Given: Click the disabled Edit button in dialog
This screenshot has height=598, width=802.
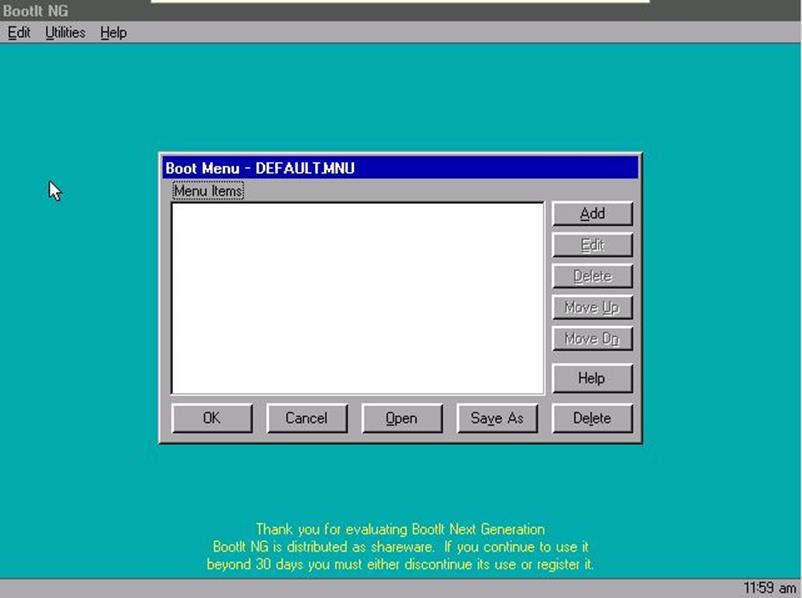Looking at the screenshot, I should pos(592,245).
